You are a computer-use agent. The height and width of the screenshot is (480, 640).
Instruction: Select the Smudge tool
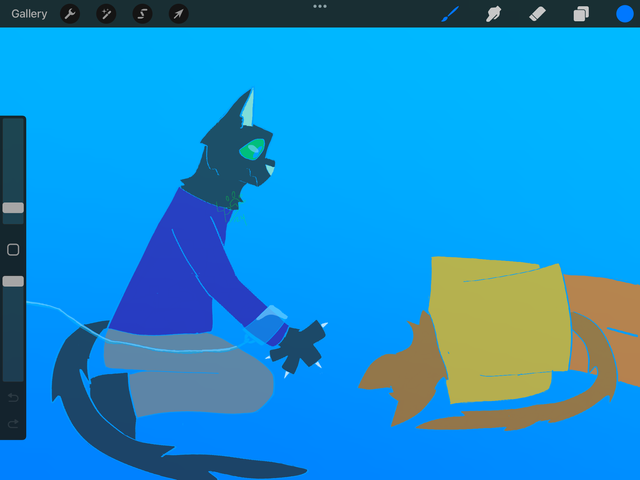(x=493, y=14)
